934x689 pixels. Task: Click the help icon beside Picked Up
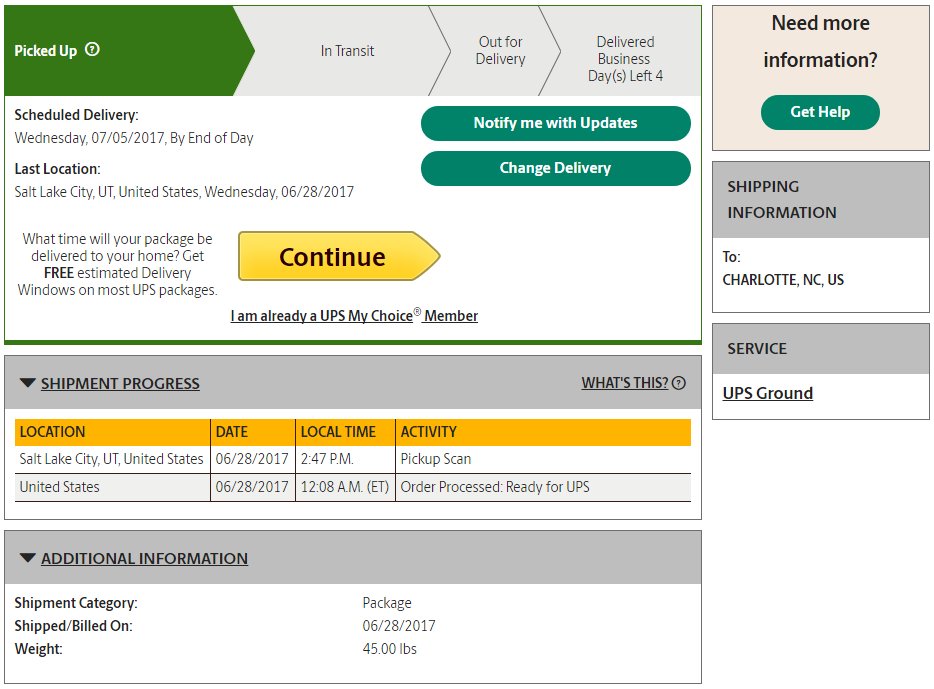(92, 49)
